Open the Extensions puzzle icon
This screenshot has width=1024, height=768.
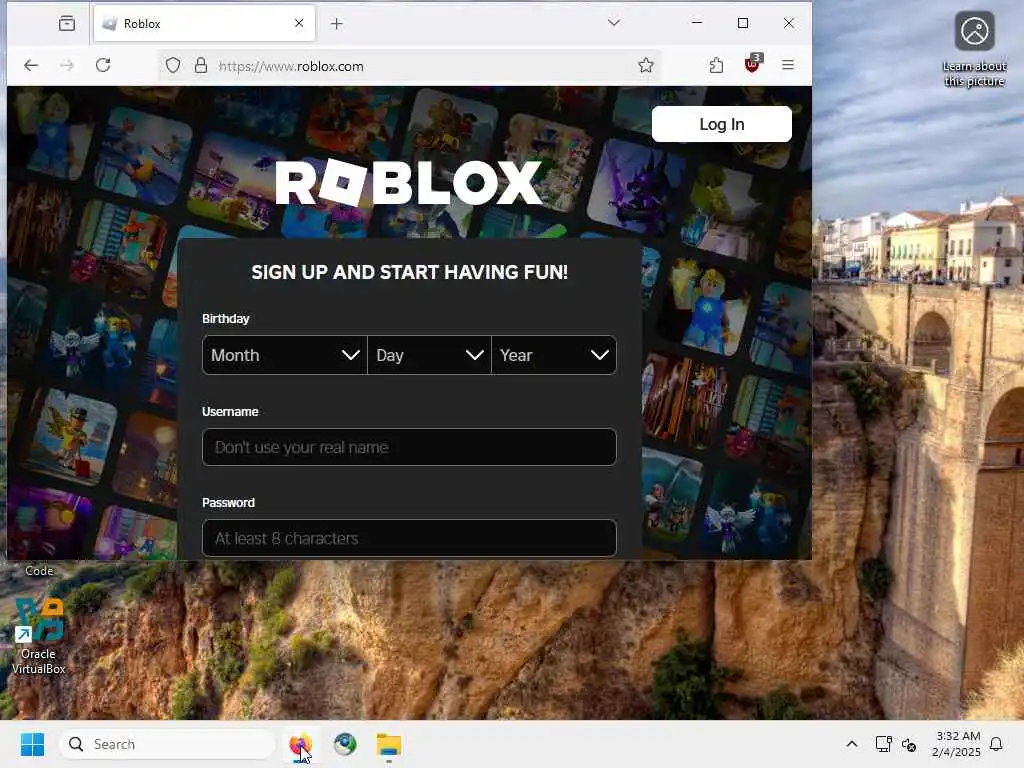click(716, 65)
